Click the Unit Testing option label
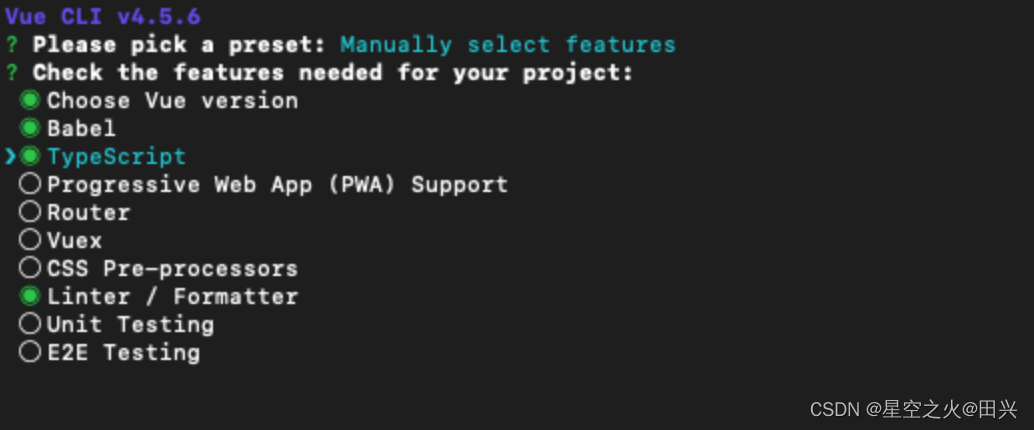The height and width of the screenshot is (430, 1034). (x=130, y=324)
